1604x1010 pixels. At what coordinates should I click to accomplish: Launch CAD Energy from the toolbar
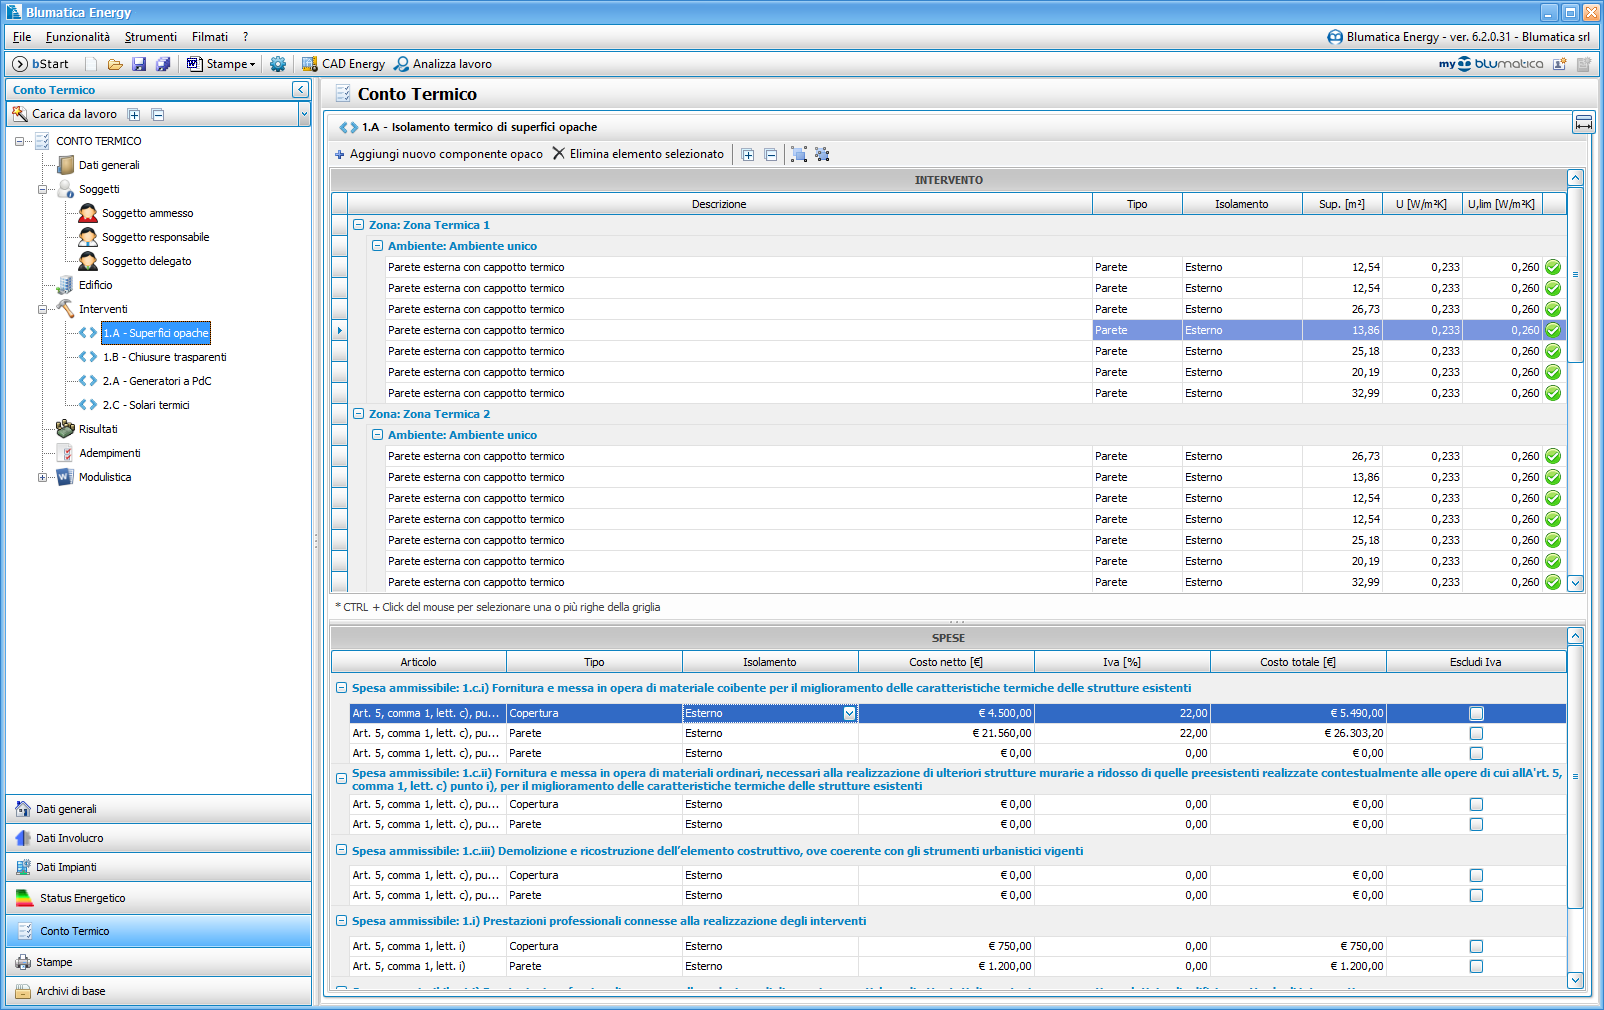343,64
